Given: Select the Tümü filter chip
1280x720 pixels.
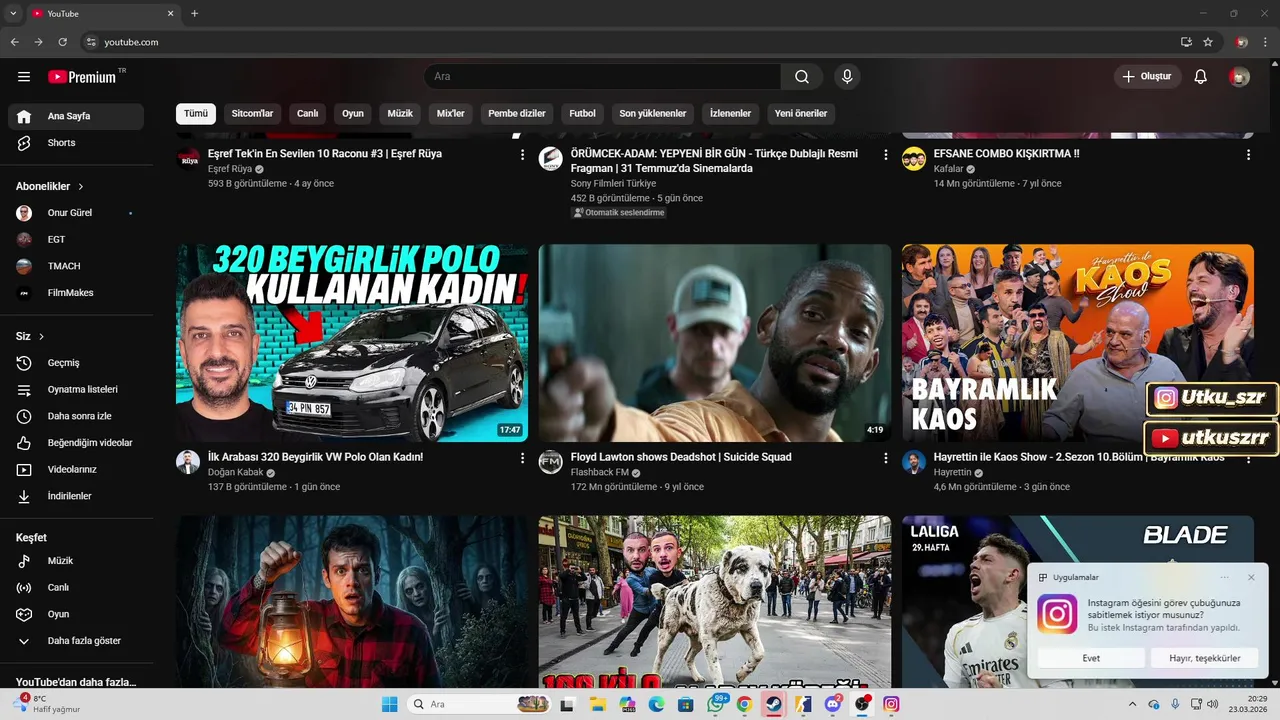Looking at the screenshot, I should [x=196, y=114].
